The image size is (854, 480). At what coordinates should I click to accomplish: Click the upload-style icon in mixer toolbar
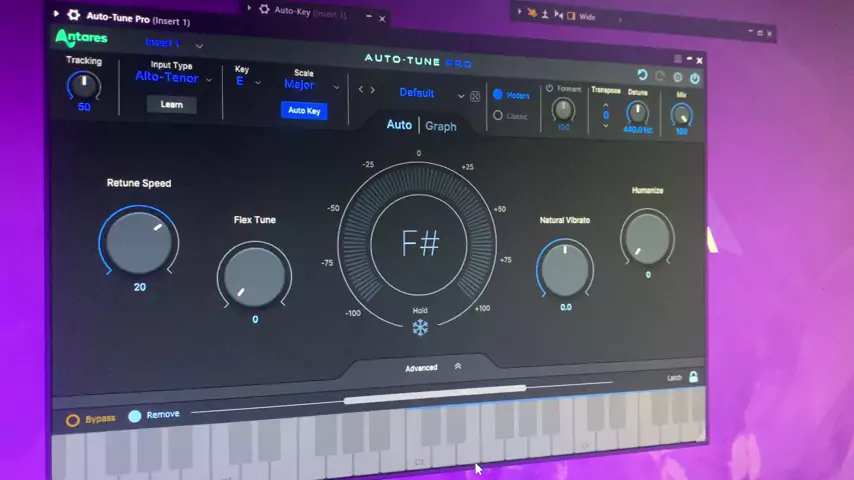(x=545, y=14)
